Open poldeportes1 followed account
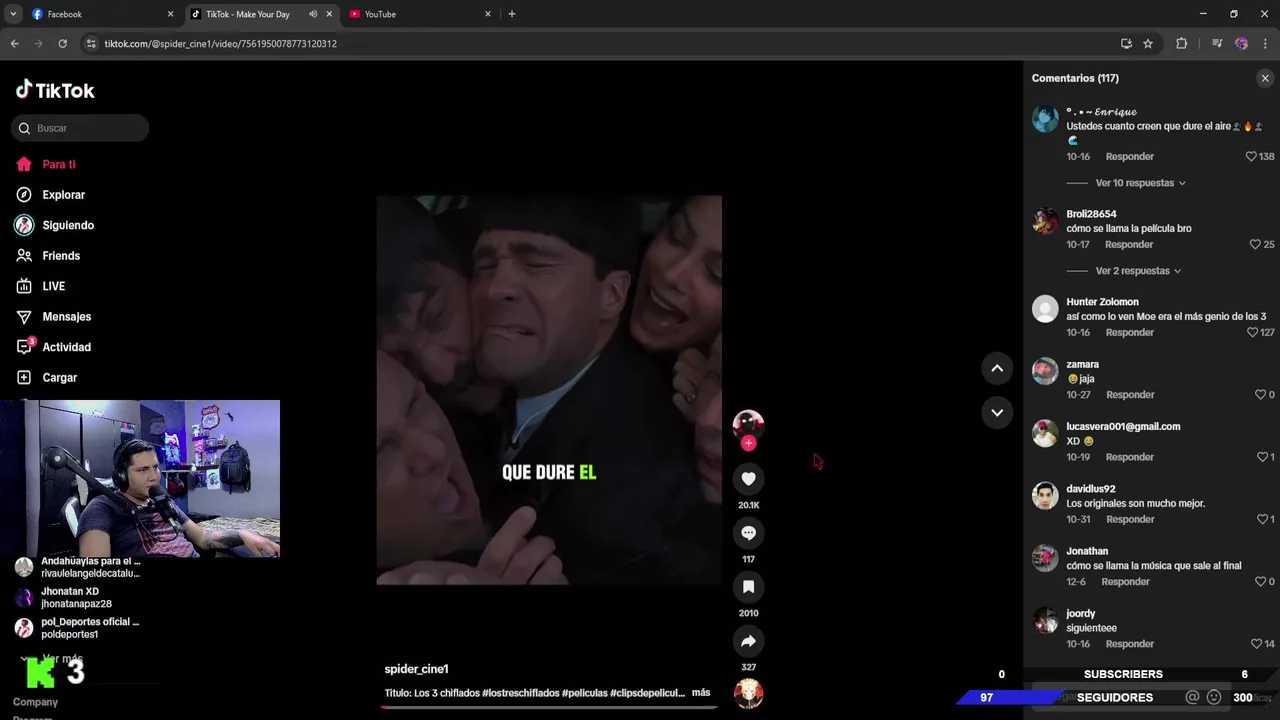This screenshot has width=1280, height=720. point(79,628)
